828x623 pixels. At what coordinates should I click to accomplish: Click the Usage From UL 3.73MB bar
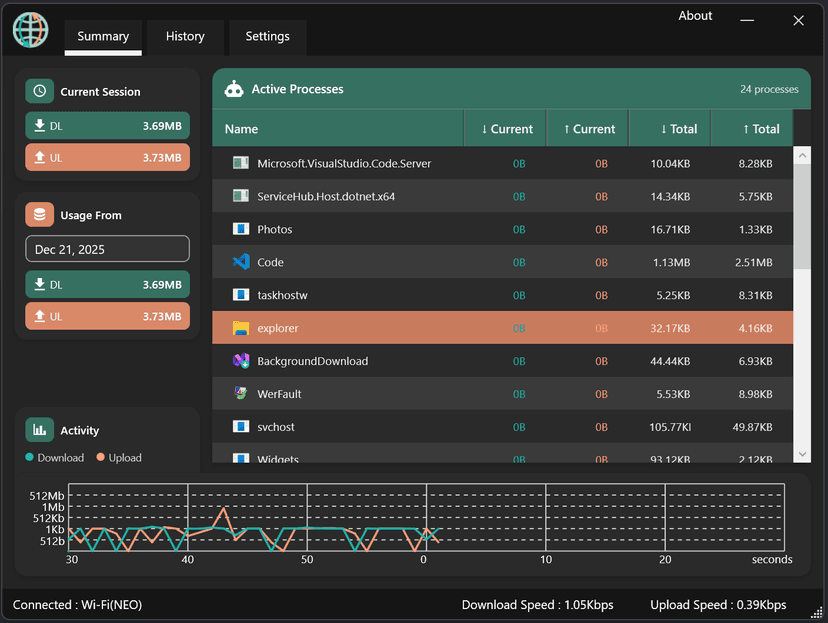click(x=107, y=316)
